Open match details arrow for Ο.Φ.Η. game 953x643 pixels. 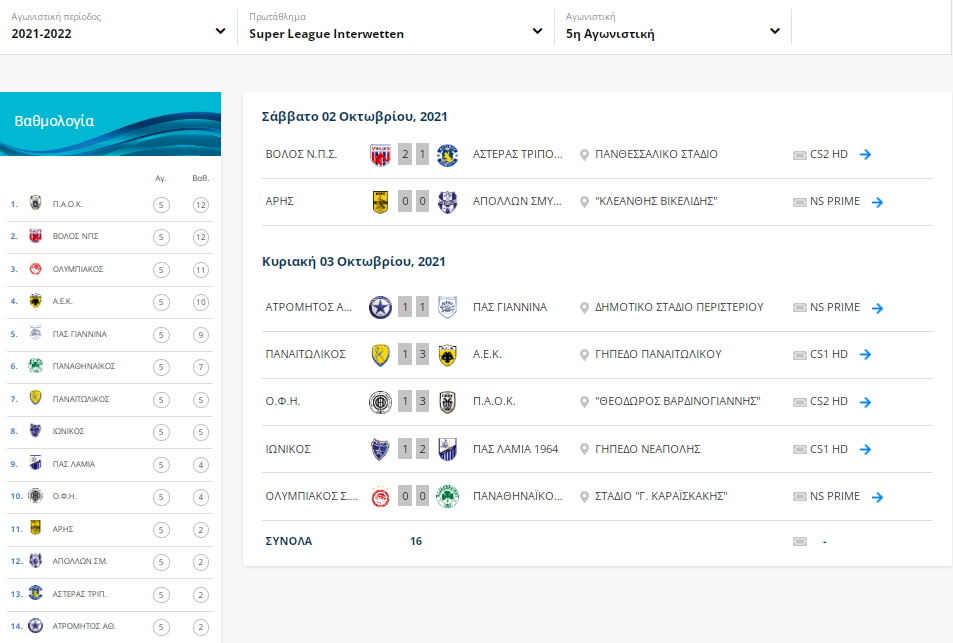[x=865, y=402]
